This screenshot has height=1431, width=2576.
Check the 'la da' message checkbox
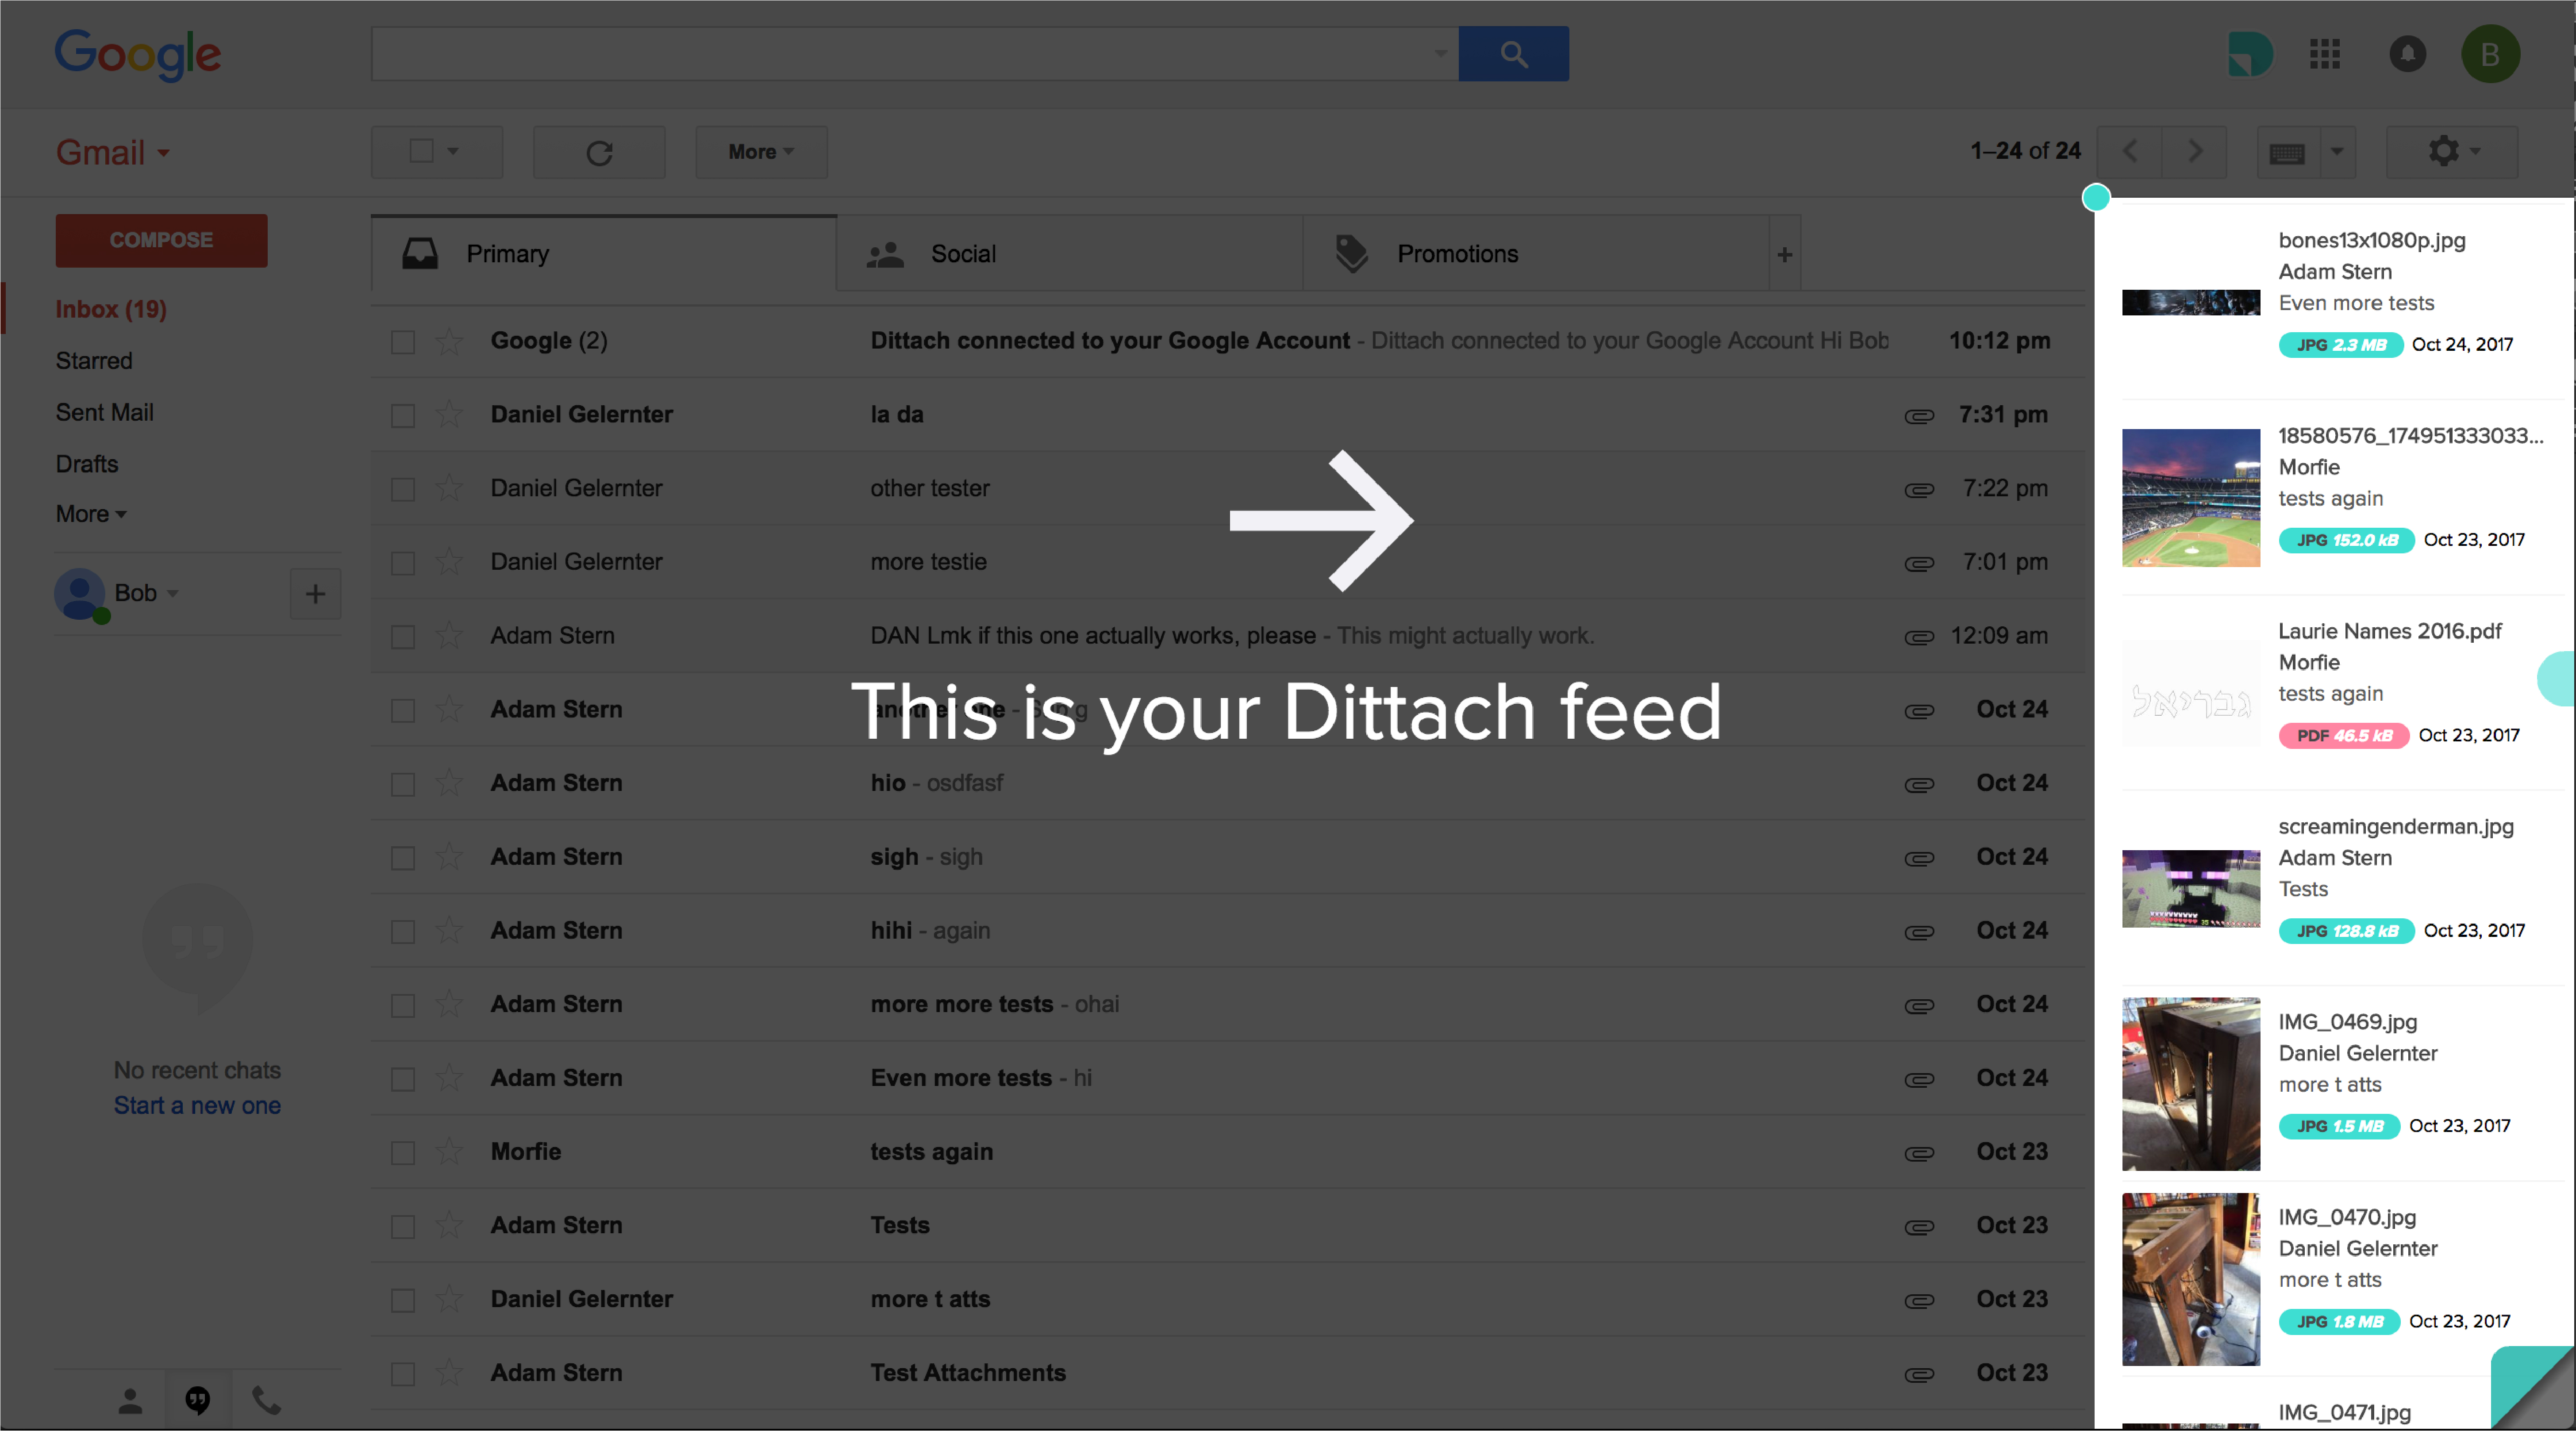click(403, 416)
